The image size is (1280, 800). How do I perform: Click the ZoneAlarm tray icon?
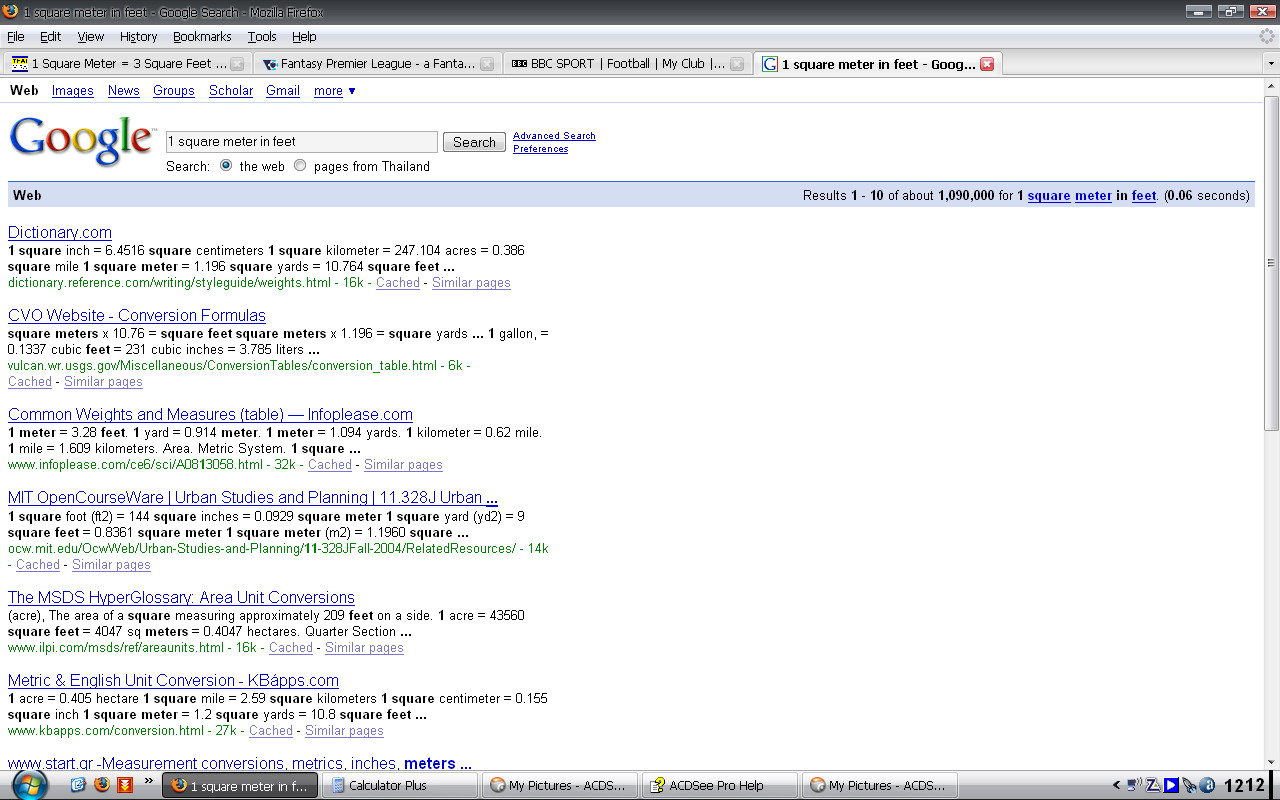click(x=1153, y=785)
